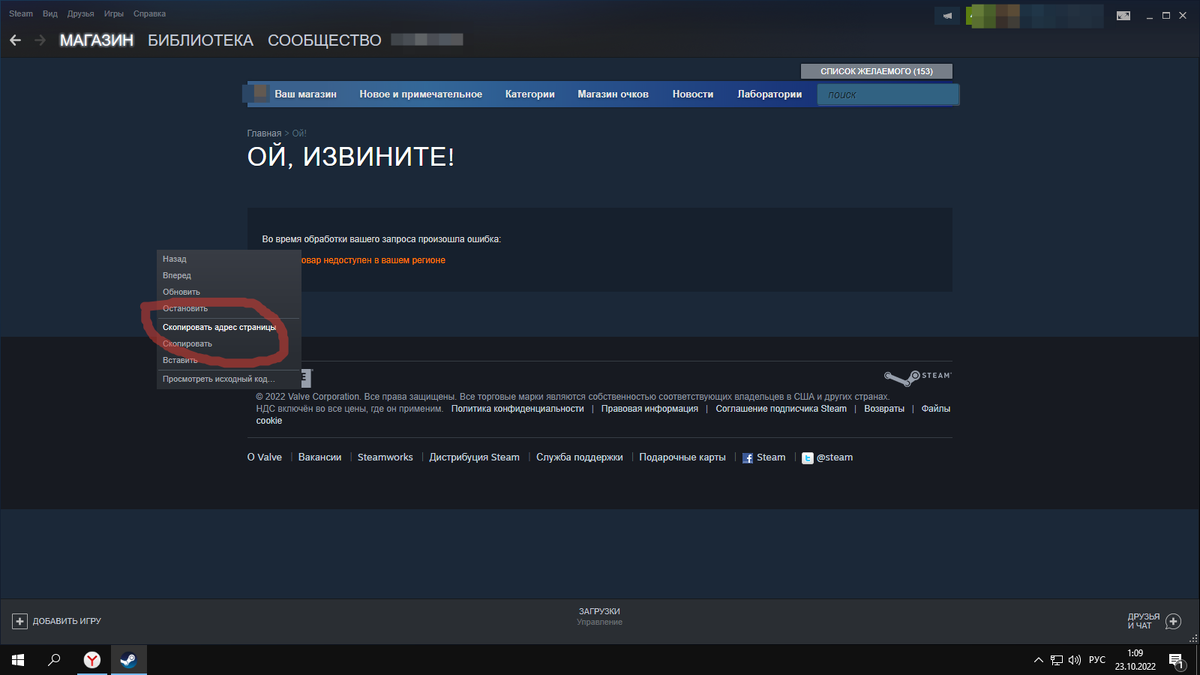1200x675 pixels.
Task: Open the Игры menu
Action: click(x=114, y=14)
